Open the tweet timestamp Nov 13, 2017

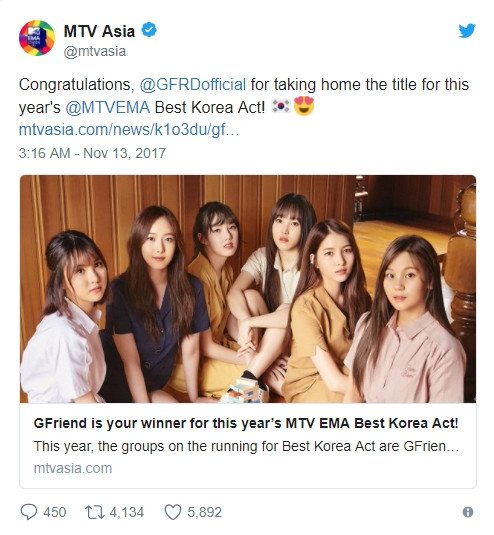pyautogui.click(x=92, y=153)
